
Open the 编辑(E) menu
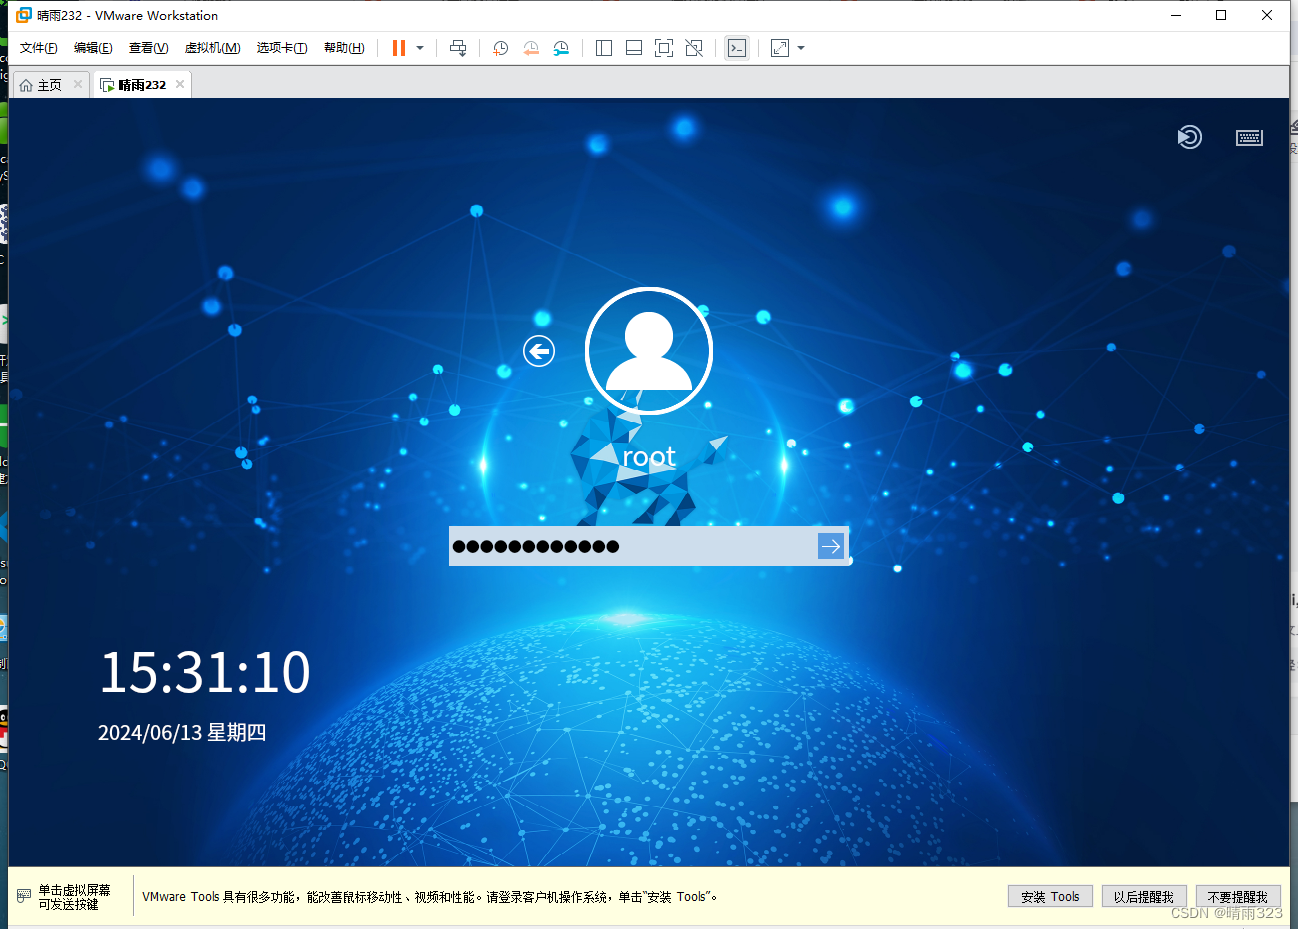click(93, 48)
